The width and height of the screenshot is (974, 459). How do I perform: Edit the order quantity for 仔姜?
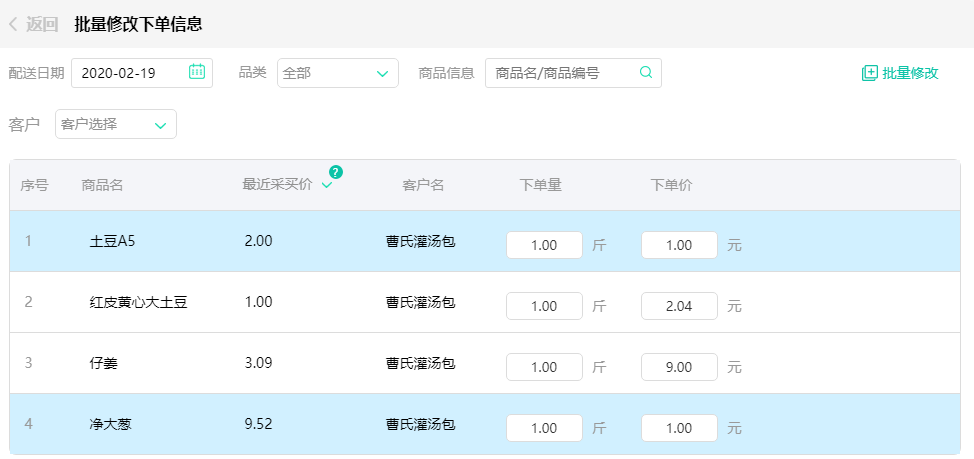click(x=544, y=366)
